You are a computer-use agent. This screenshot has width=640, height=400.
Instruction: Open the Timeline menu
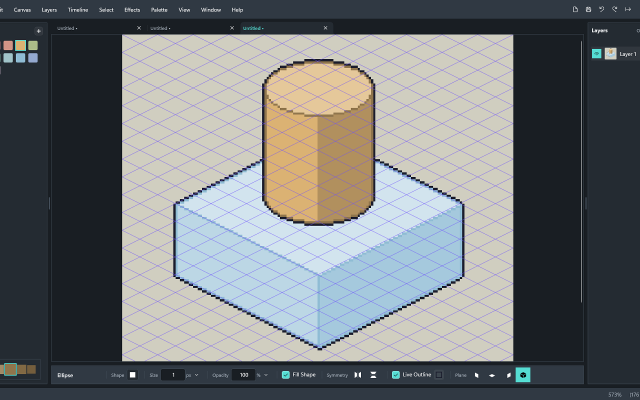coord(78,10)
